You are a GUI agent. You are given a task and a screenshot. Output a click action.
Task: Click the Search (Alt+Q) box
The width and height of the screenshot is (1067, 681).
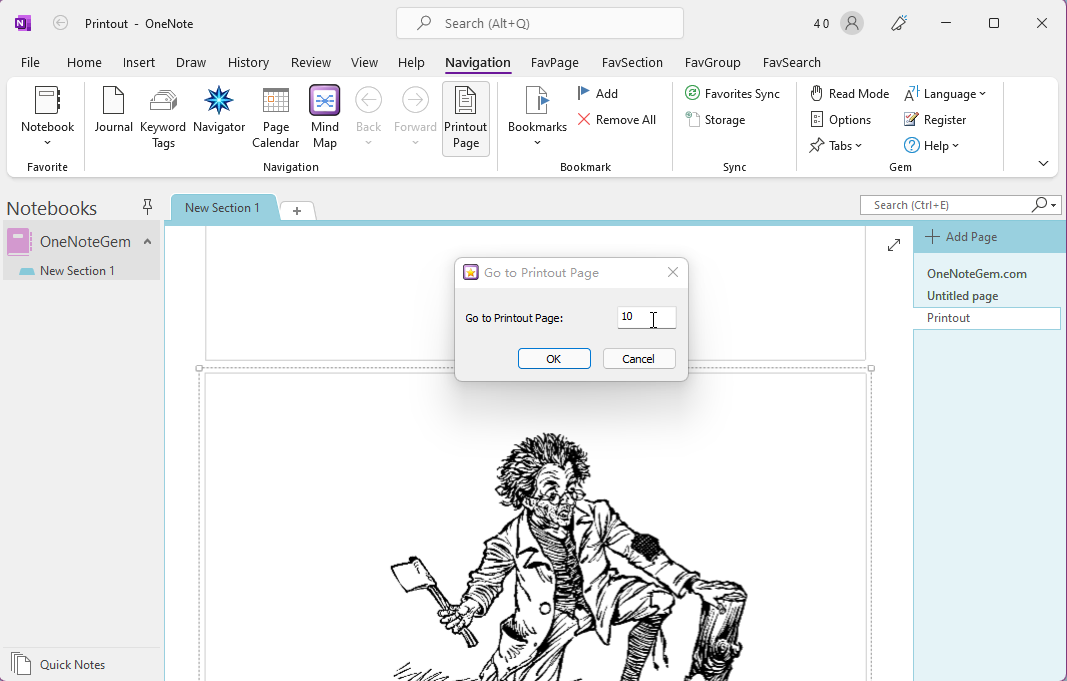click(x=540, y=23)
